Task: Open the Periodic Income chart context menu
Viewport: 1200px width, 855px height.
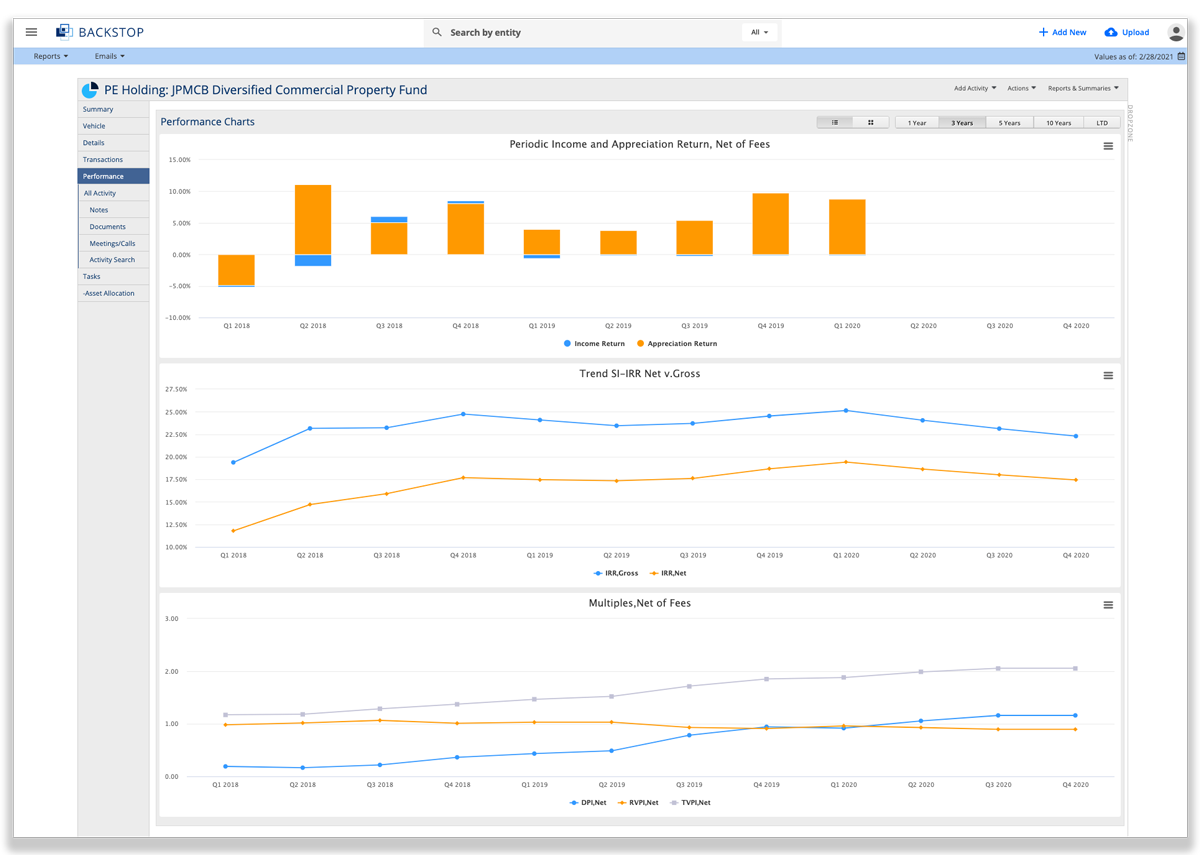Action: [x=1108, y=147]
